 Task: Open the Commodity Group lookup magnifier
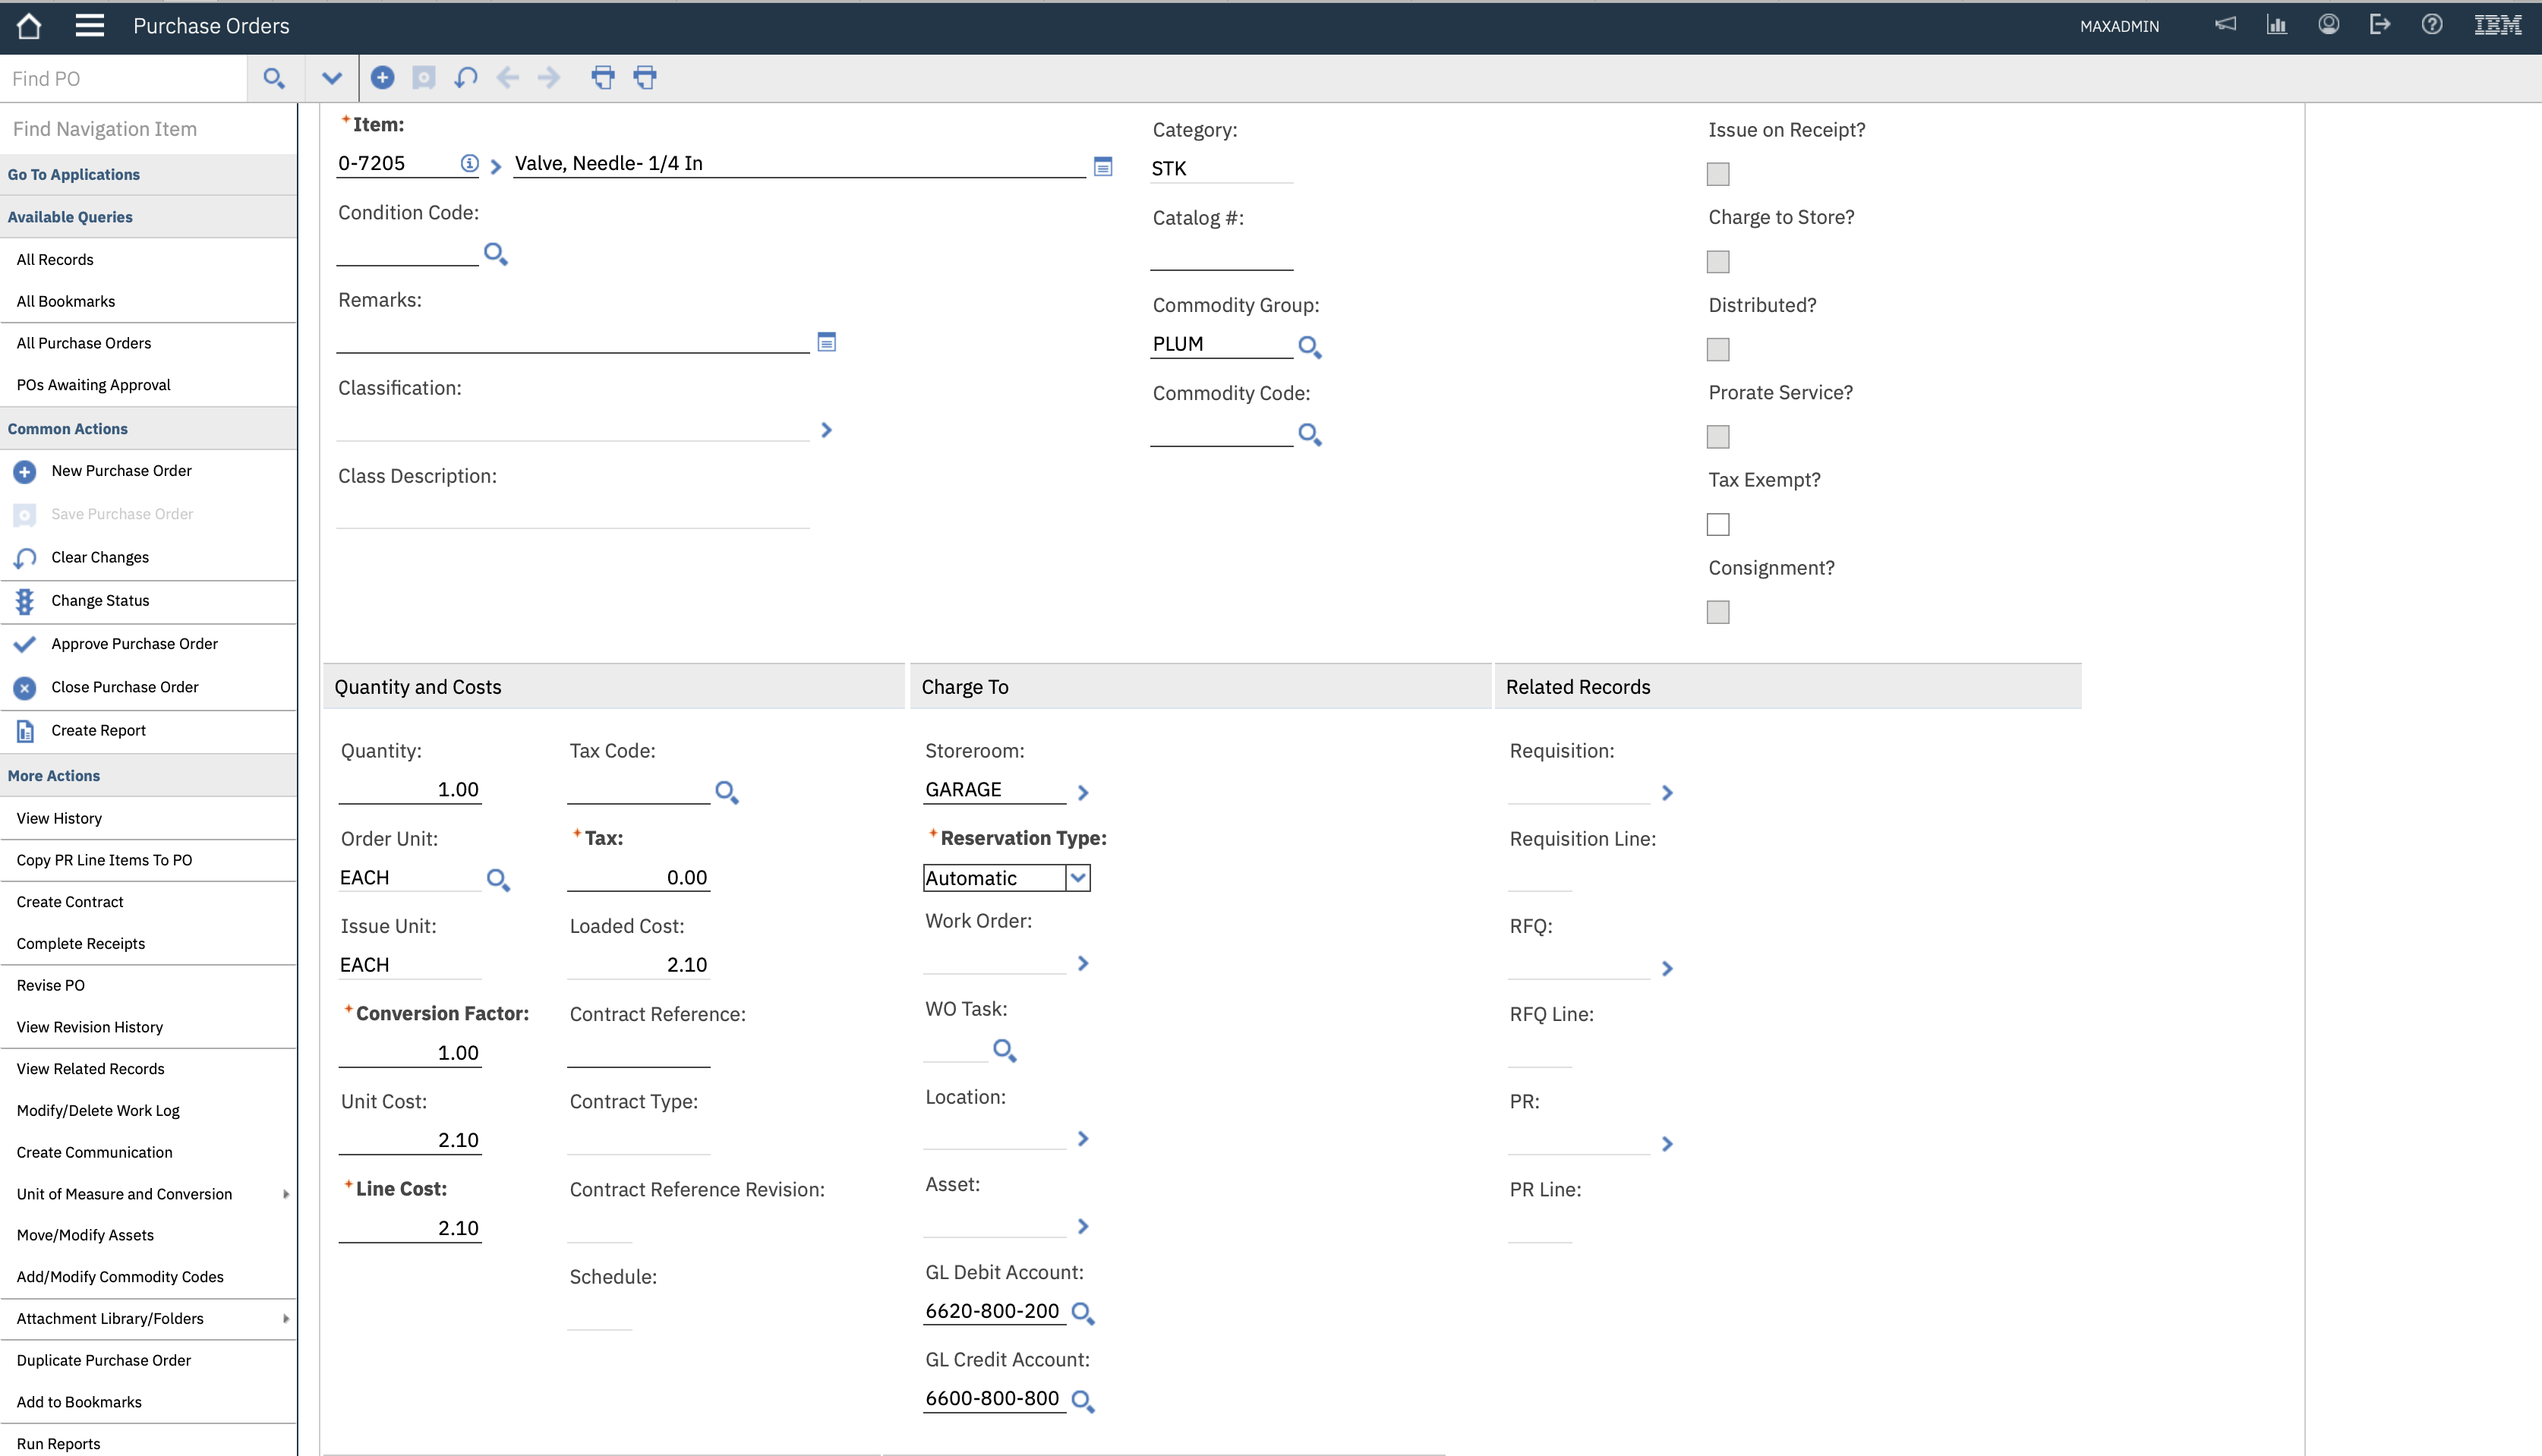click(x=1309, y=347)
